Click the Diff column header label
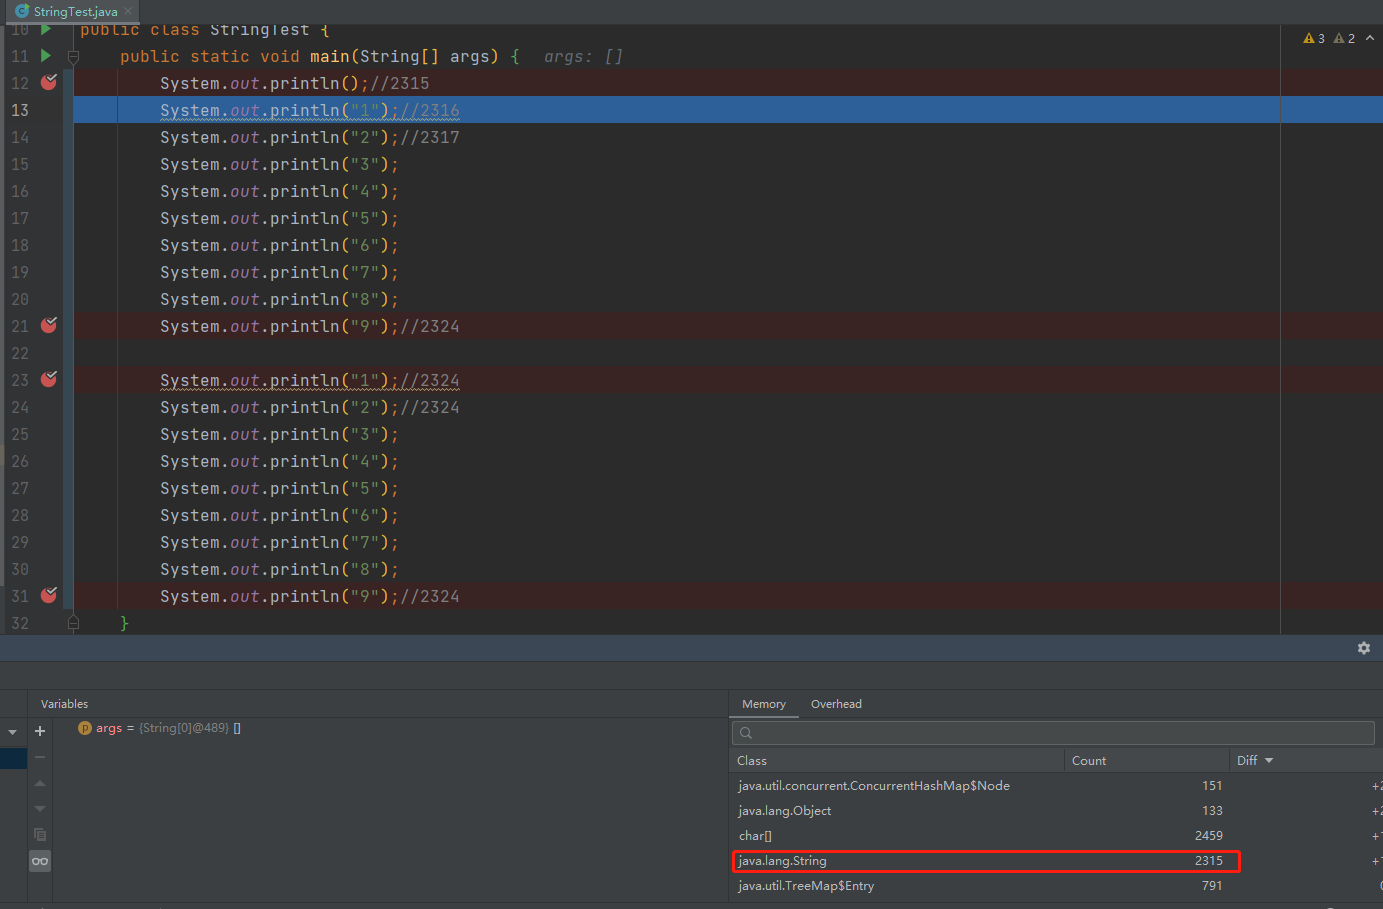Image resolution: width=1383 pixels, height=909 pixels. [1247, 761]
